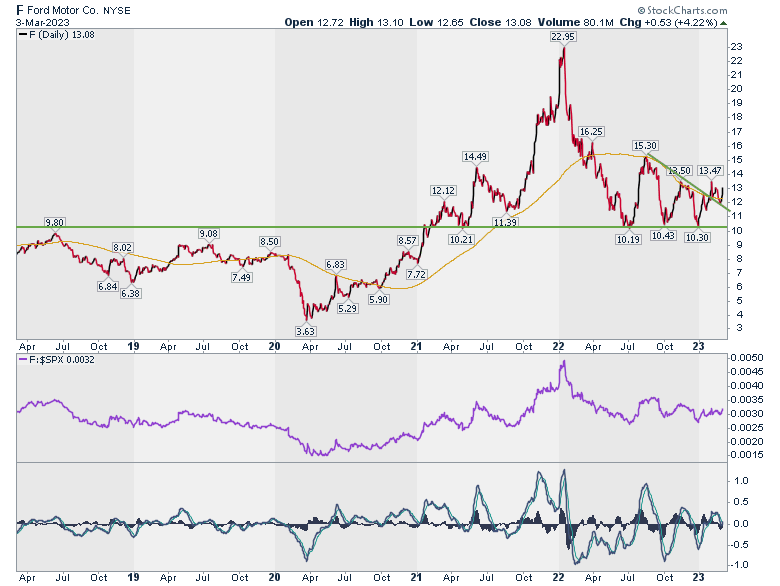The image size is (780, 586).
Task: Click the 17 value on the price axis
Action: click(x=736, y=132)
